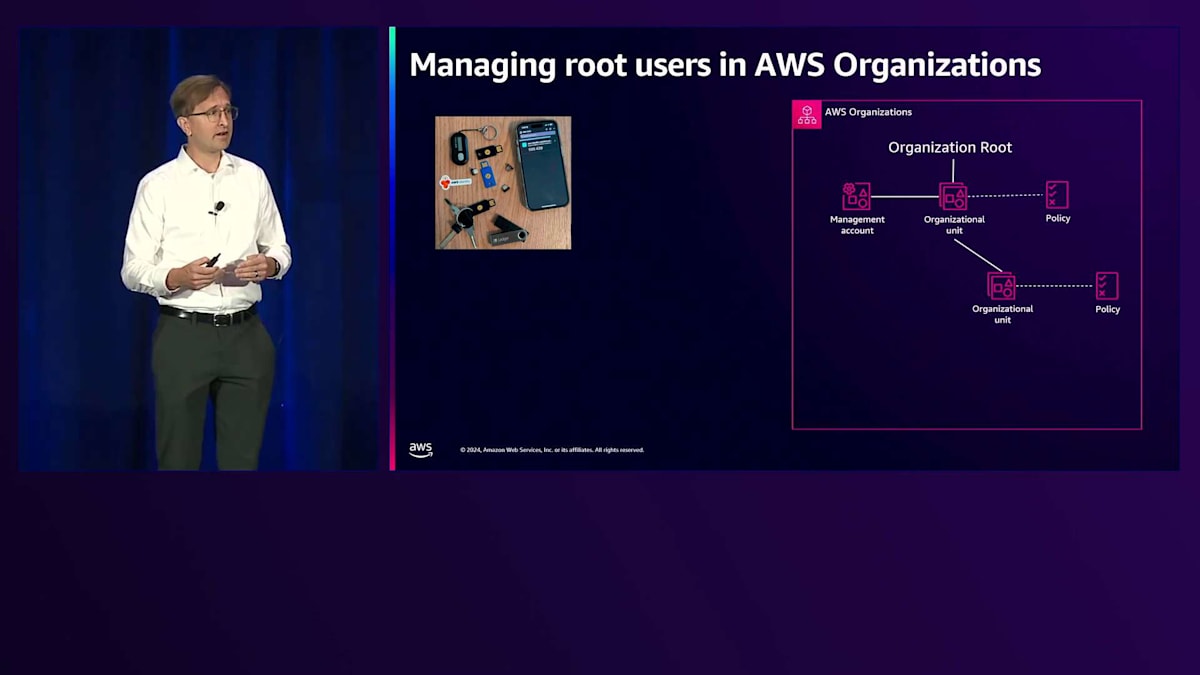Click the AWS Organizations service icon
Image resolution: width=1200 pixels, height=675 pixels.
[x=807, y=114]
